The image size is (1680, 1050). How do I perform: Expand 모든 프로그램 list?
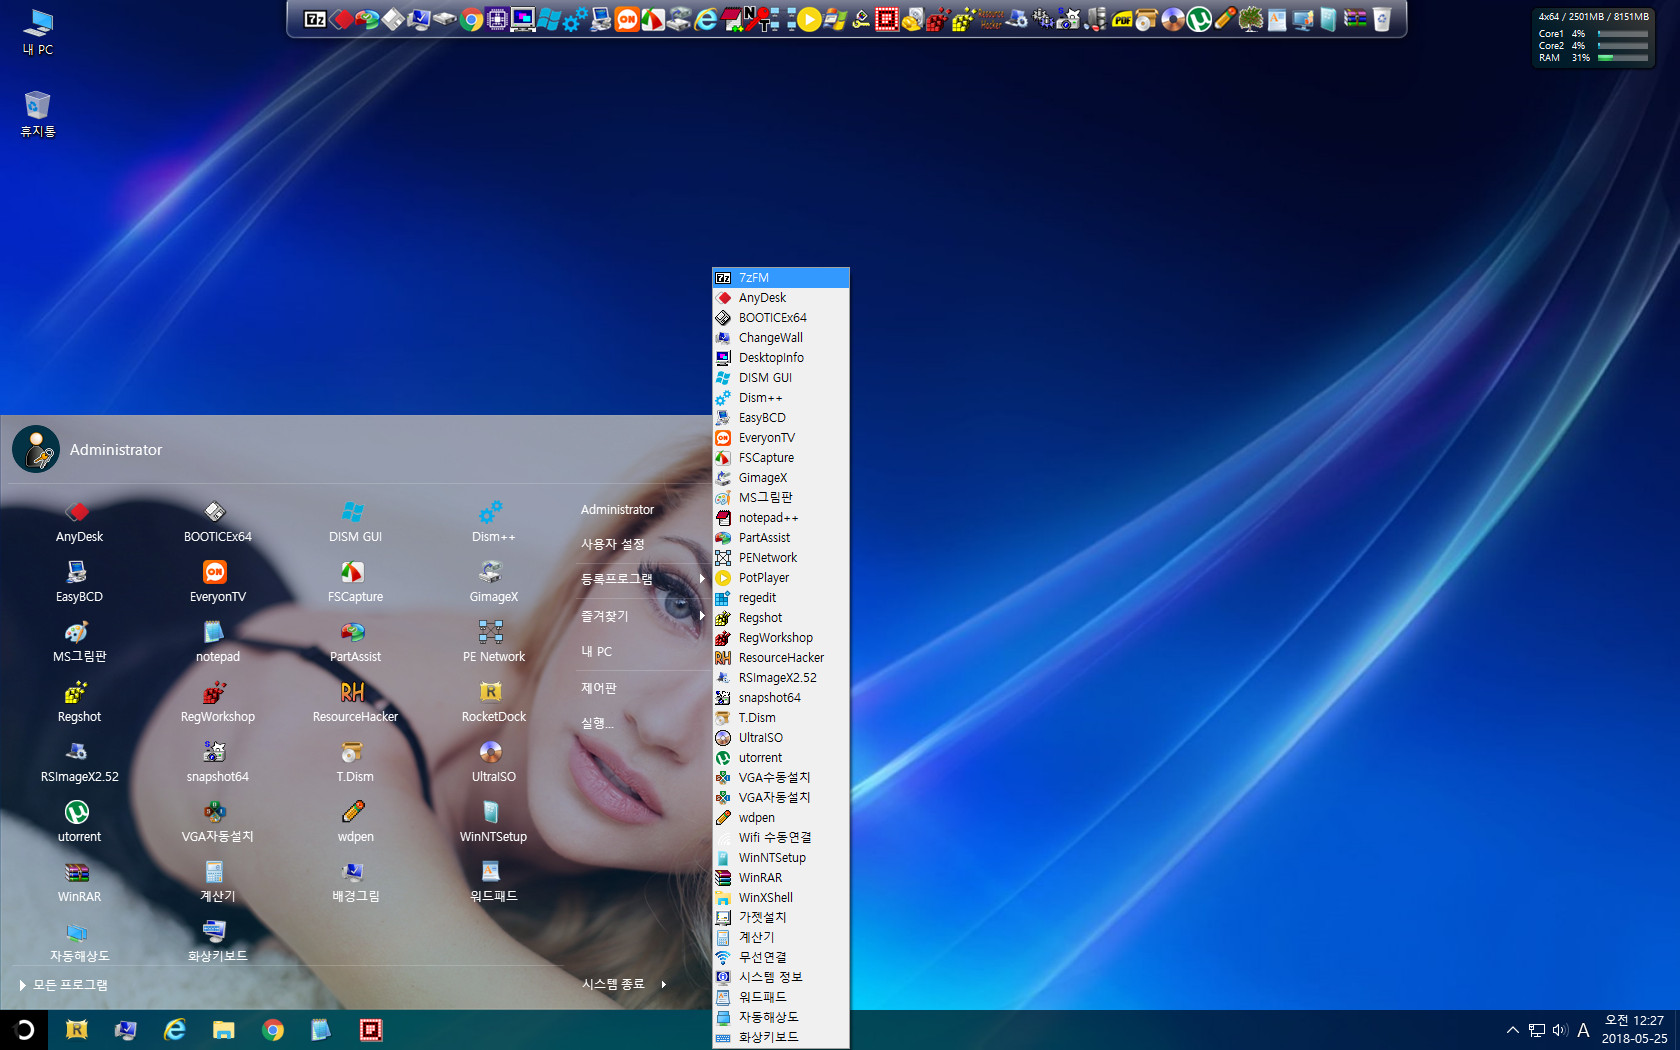coord(63,985)
